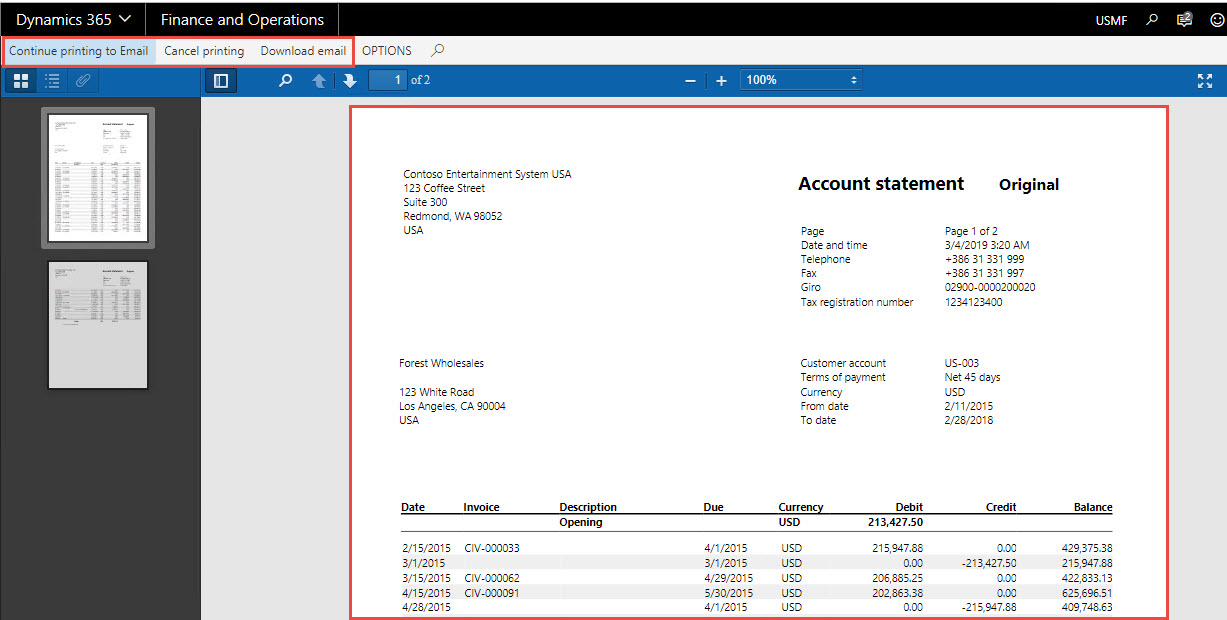Click the USMF company selector

[x=1111, y=20]
